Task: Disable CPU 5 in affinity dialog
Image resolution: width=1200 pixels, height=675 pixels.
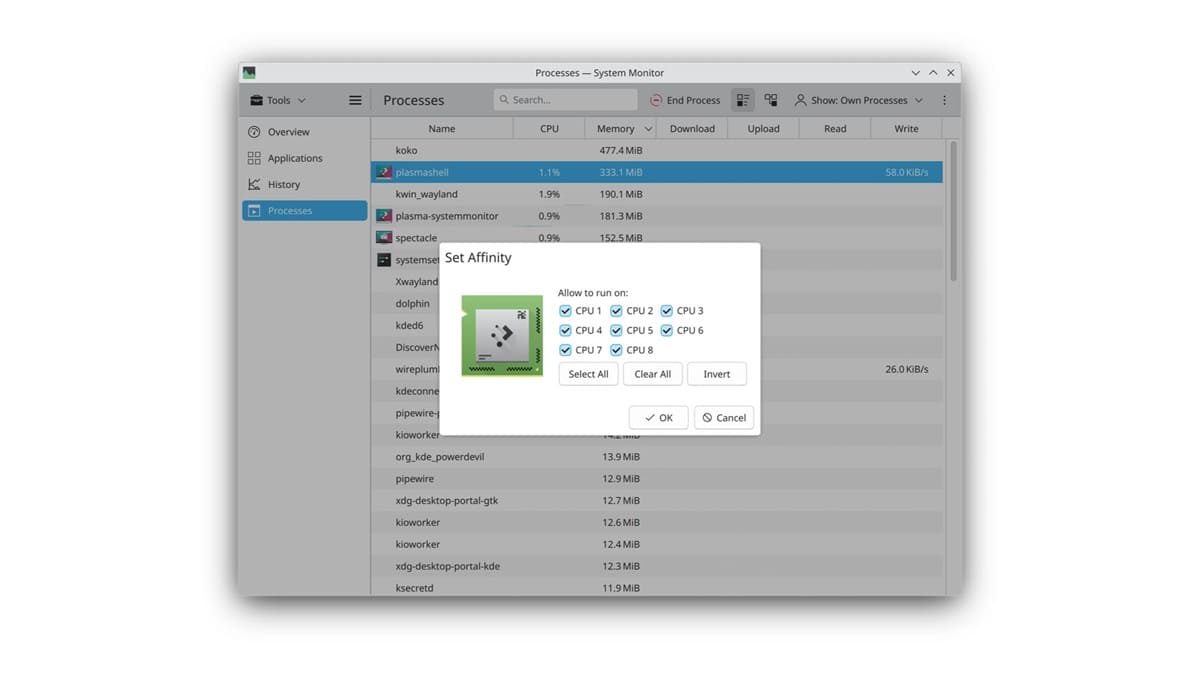Action: click(632, 330)
